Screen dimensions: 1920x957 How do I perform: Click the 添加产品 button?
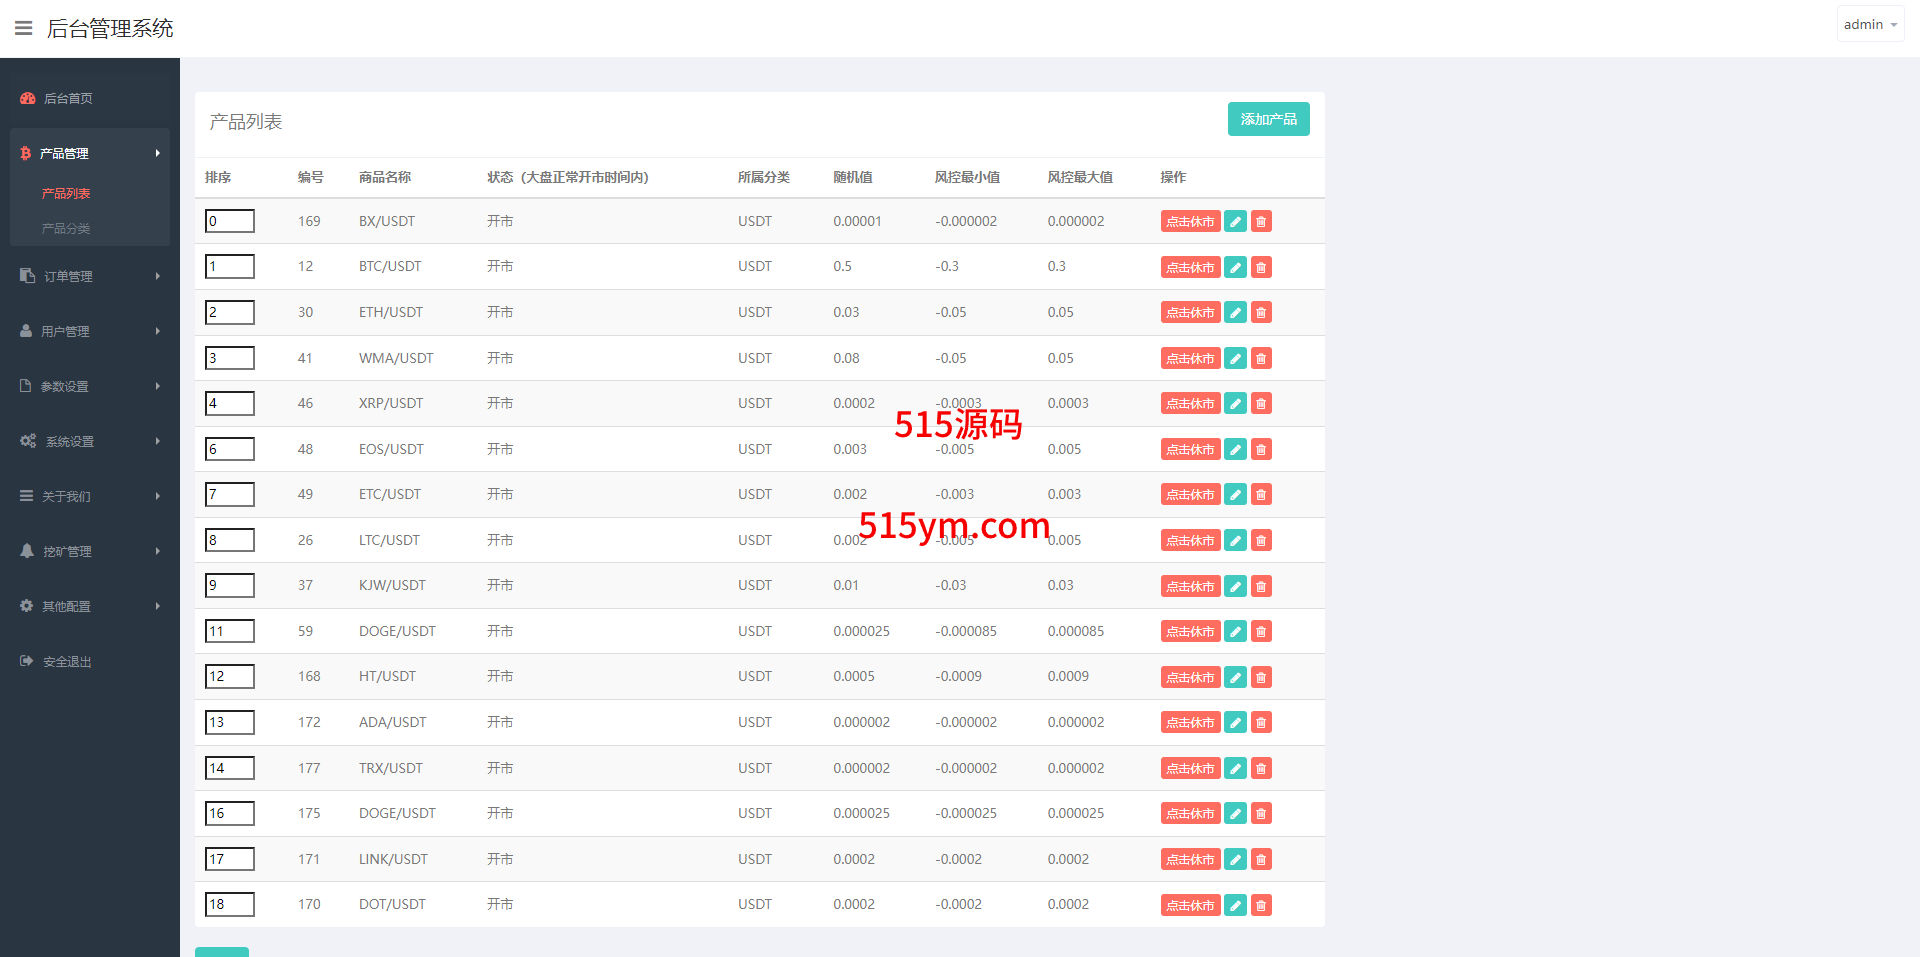[1268, 119]
